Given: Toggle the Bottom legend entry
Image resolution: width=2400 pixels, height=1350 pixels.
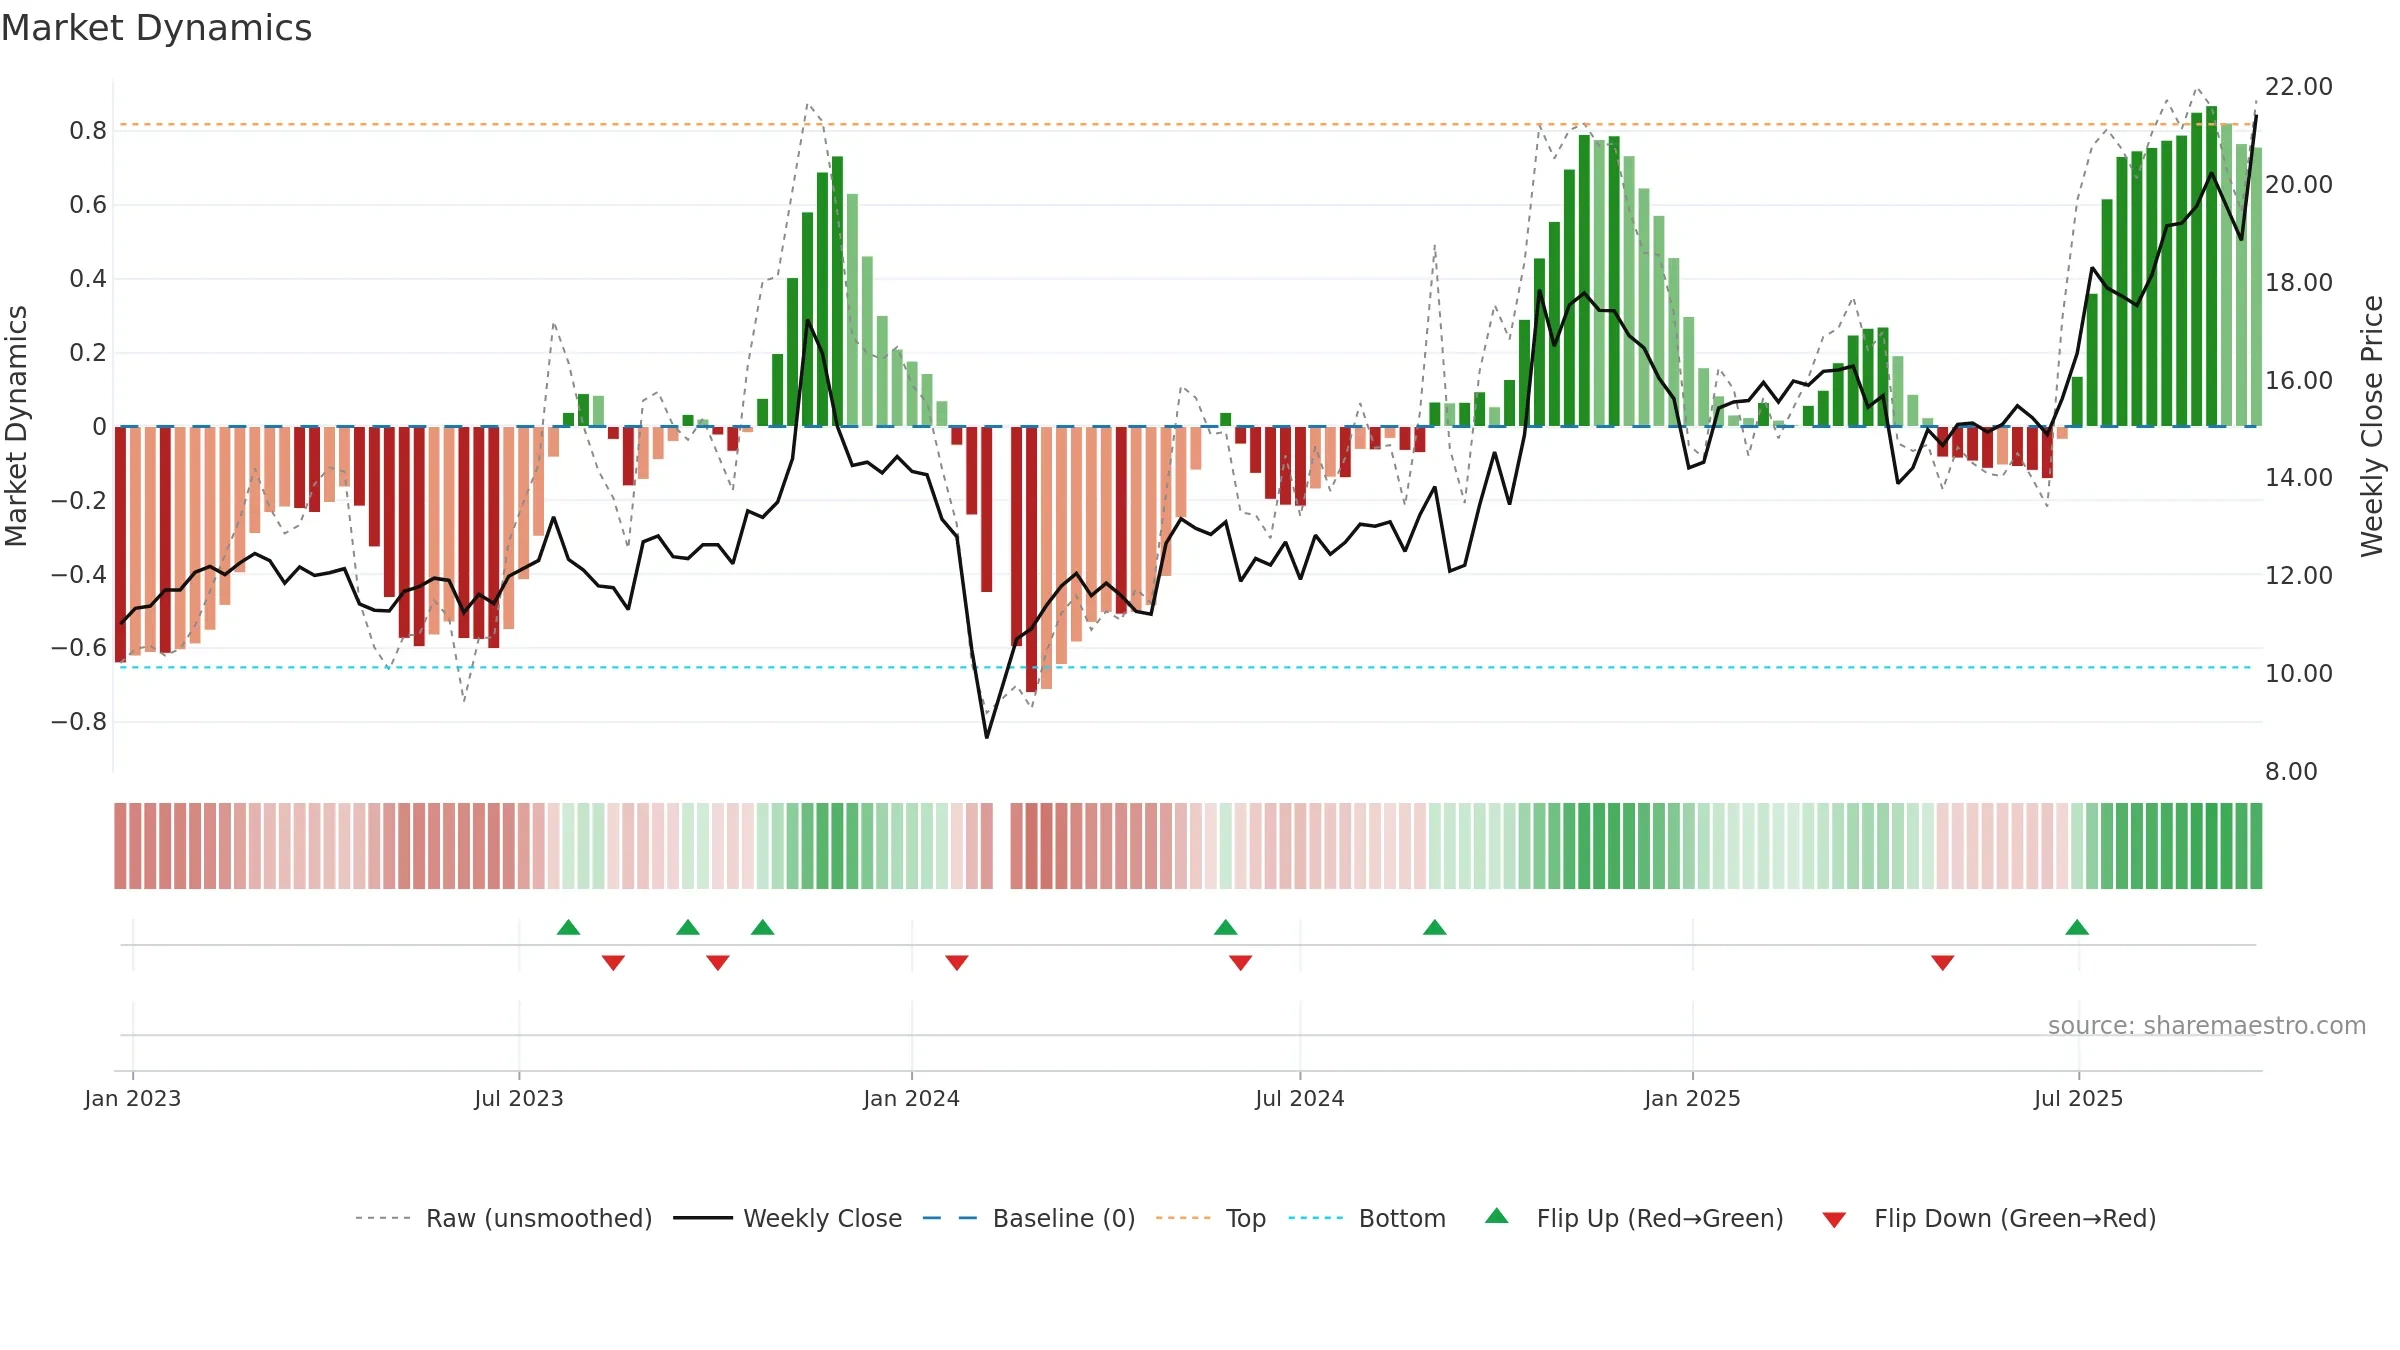Looking at the screenshot, I should click(1366, 1218).
